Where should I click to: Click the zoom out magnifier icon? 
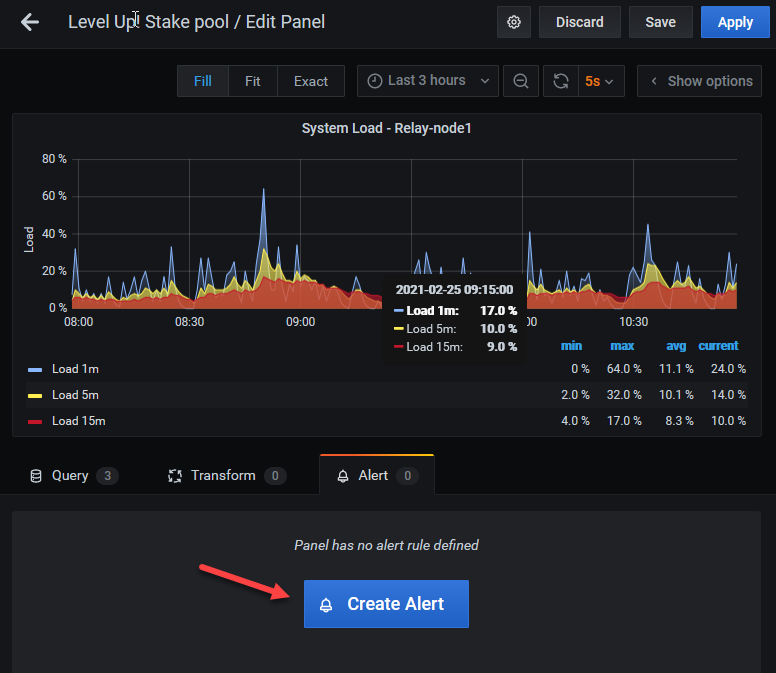click(x=520, y=81)
